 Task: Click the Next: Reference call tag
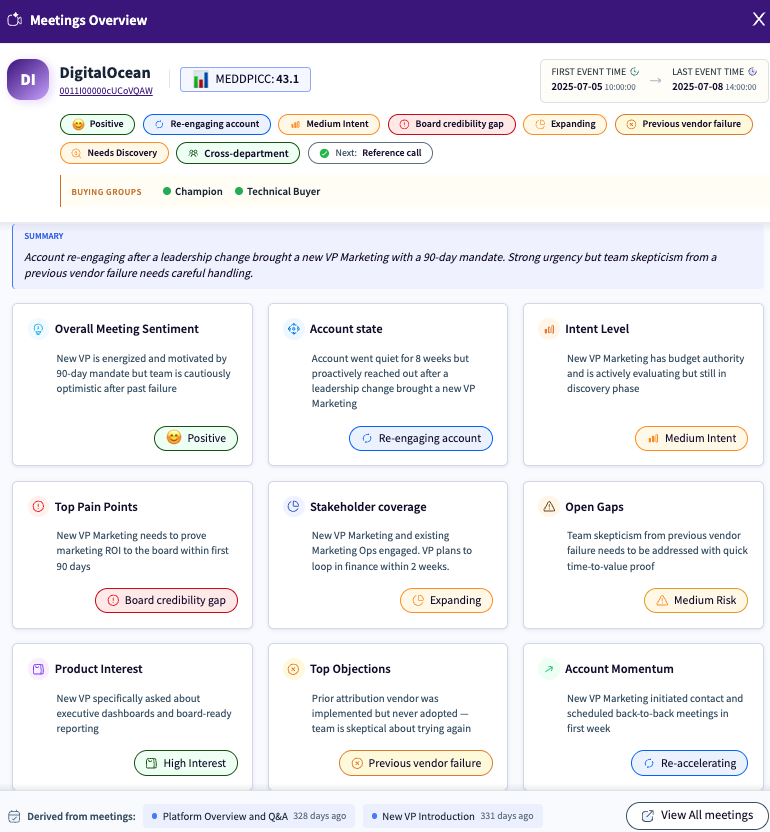(370, 153)
